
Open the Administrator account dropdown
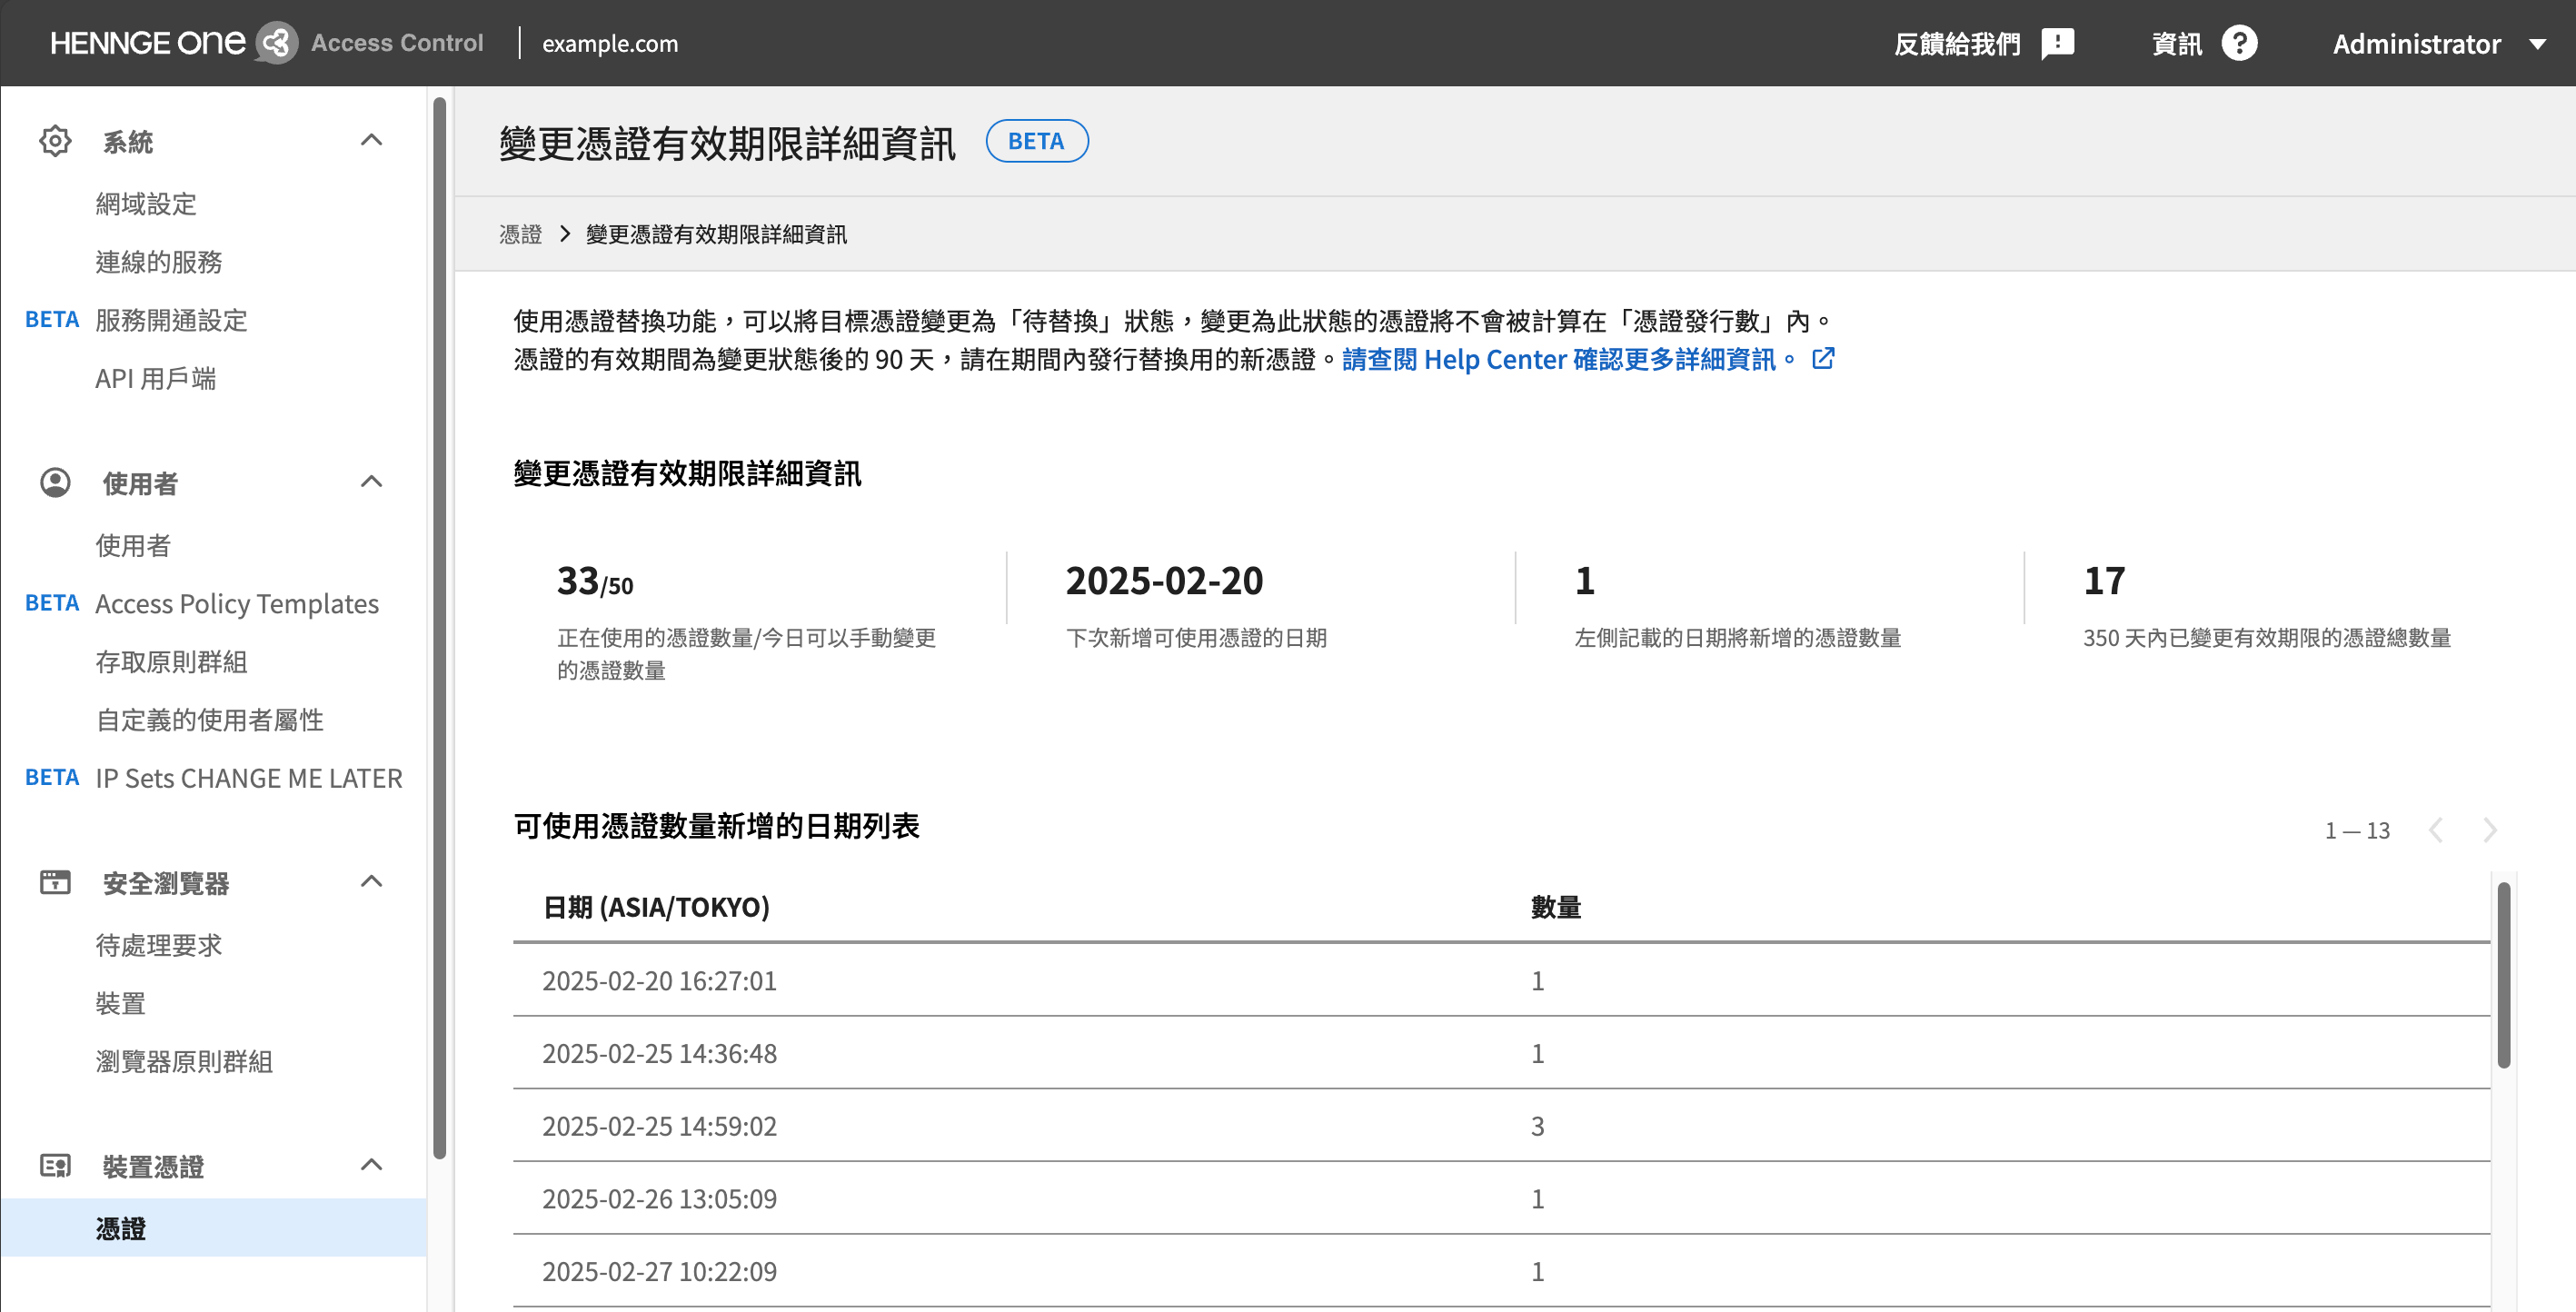pos(2438,44)
